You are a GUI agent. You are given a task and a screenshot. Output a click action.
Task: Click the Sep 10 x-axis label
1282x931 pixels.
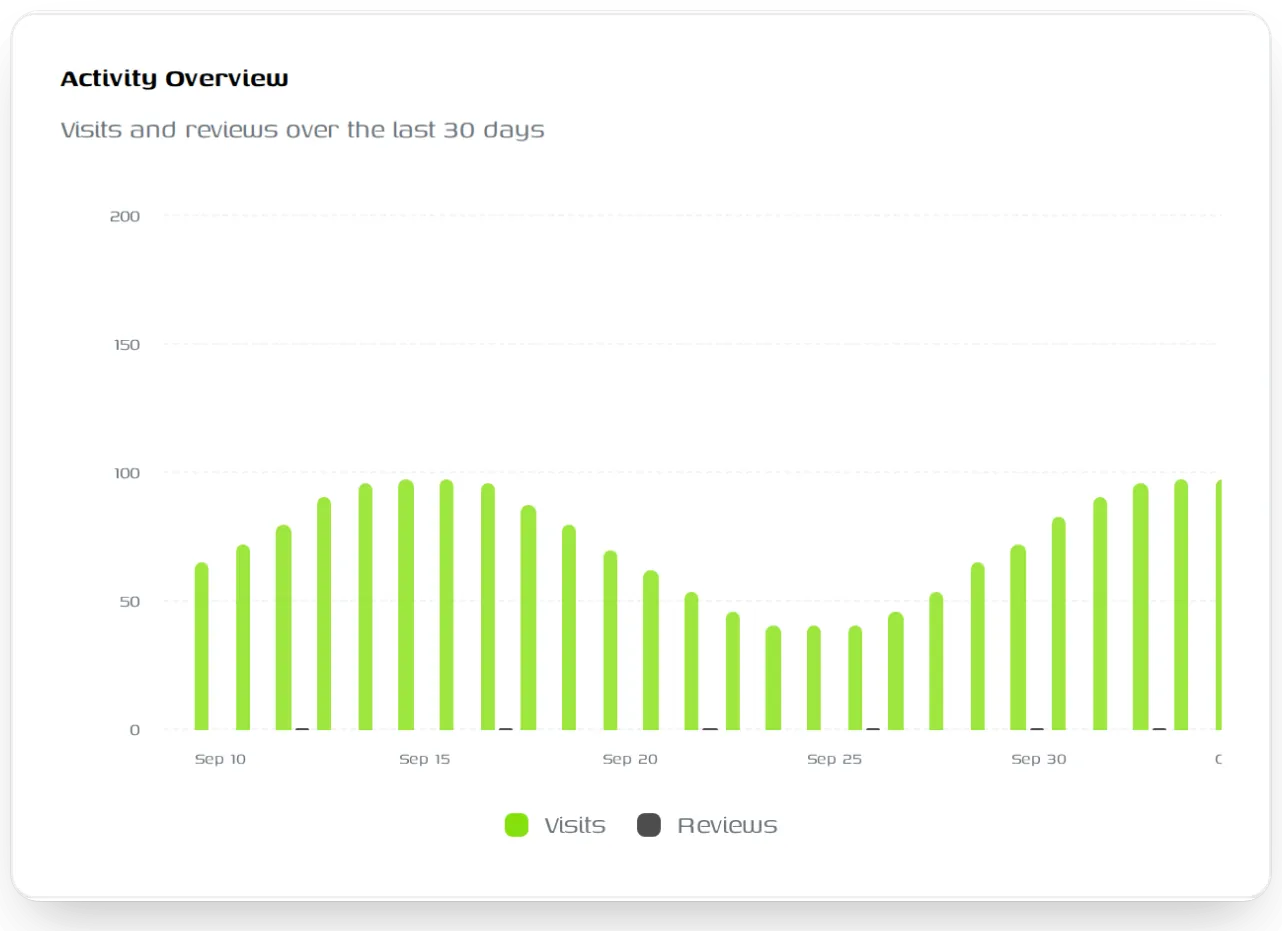(x=220, y=759)
